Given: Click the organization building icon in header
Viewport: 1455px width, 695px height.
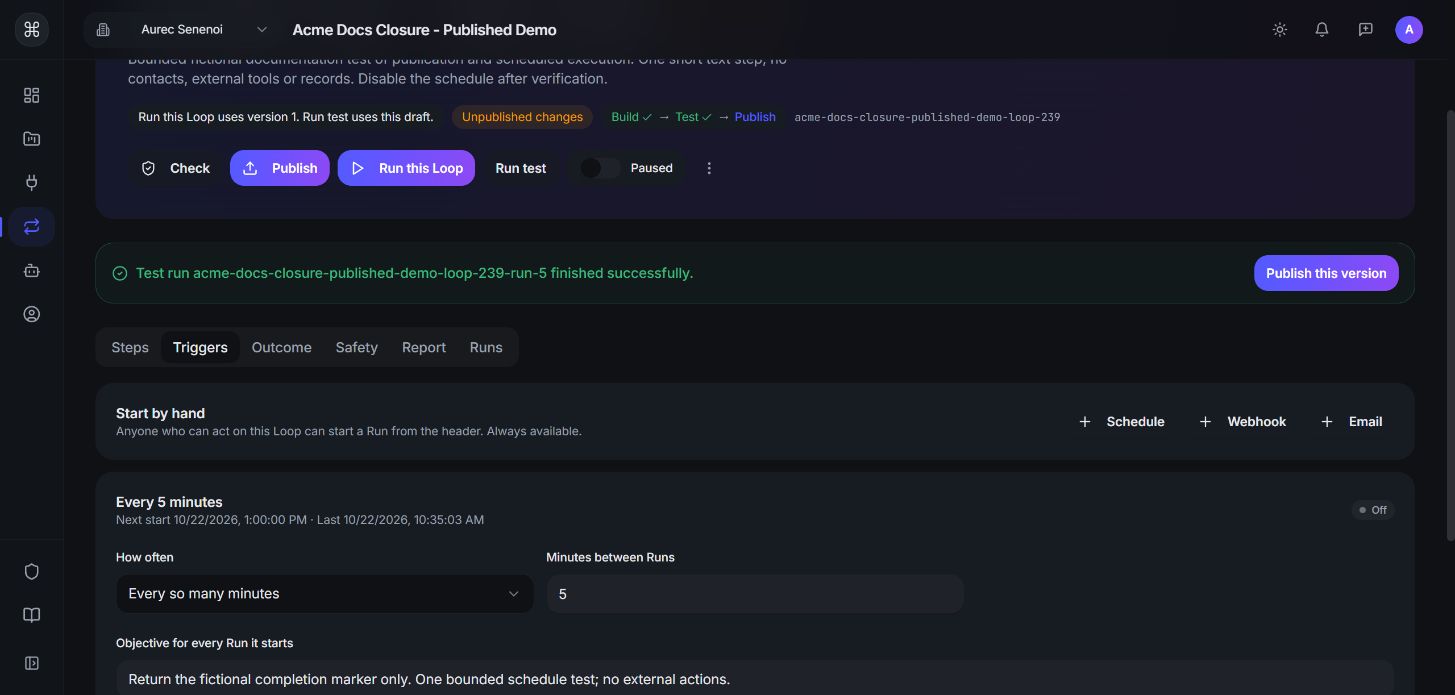Looking at the screenshot, I should [103, 30].
